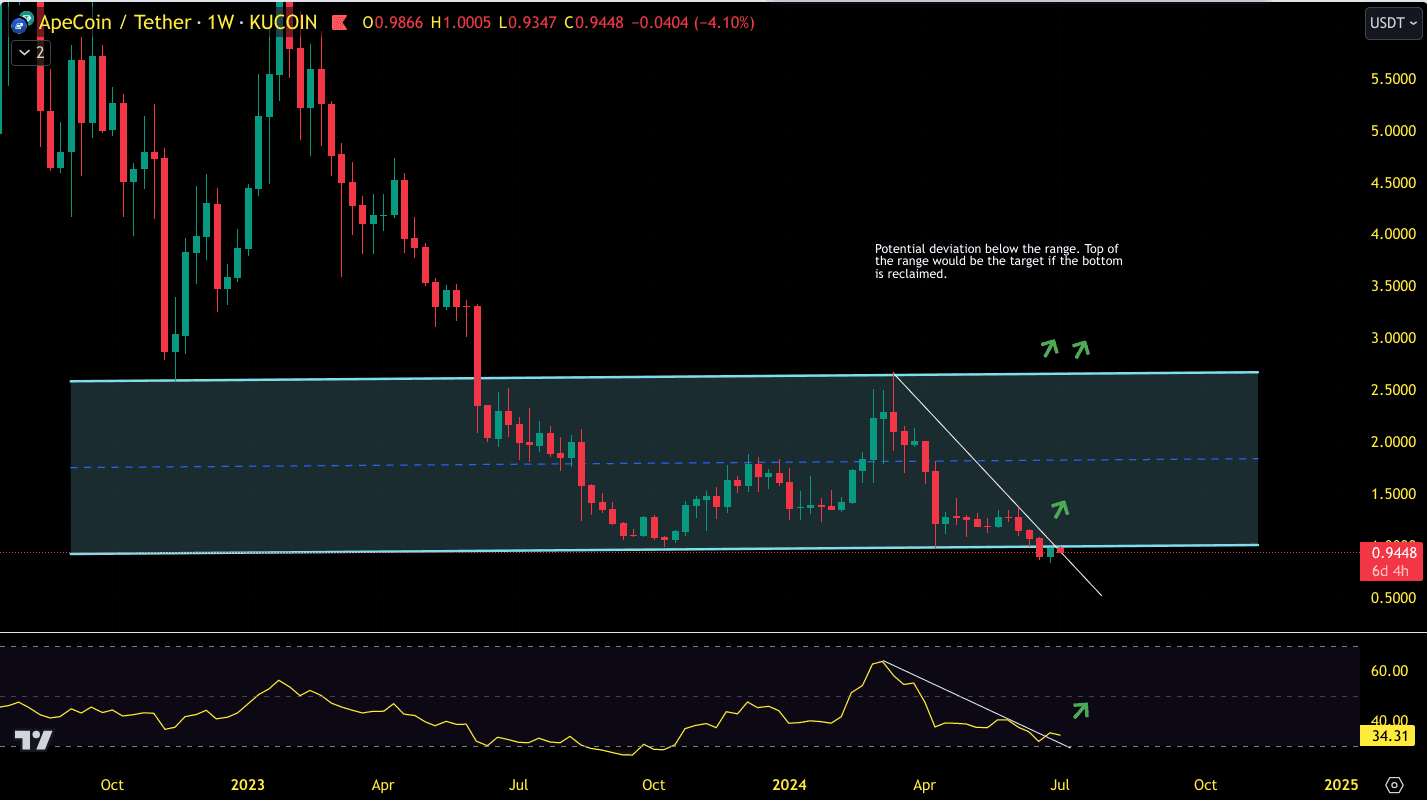The width and height of the screenshot is (1427, 800).
Task: Click the 5.0000 price scale label
Action: (1394, 131)
